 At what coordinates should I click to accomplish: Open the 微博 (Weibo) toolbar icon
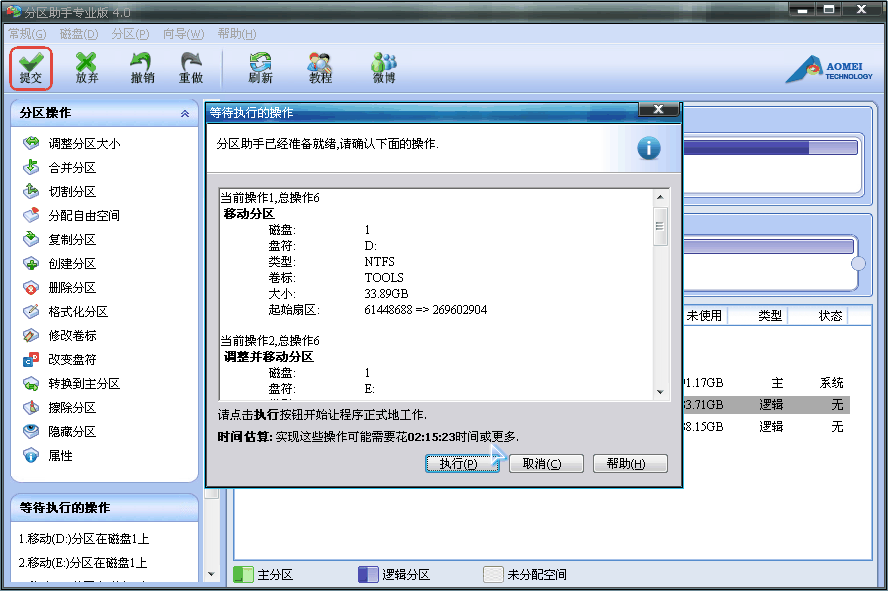(x=384, y=67)
